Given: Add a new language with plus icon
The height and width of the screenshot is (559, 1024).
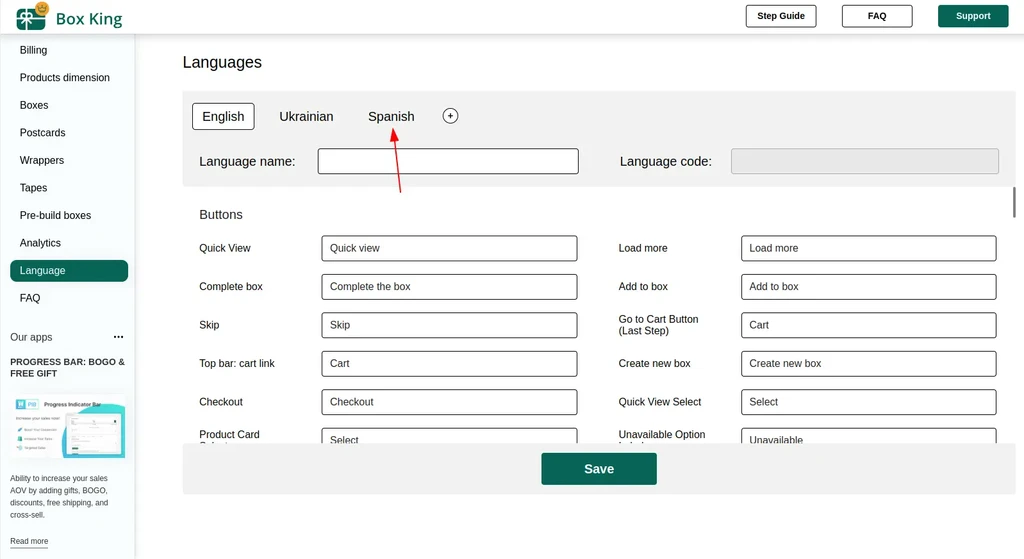Looking at the screenshot, I should coord(450,116).
